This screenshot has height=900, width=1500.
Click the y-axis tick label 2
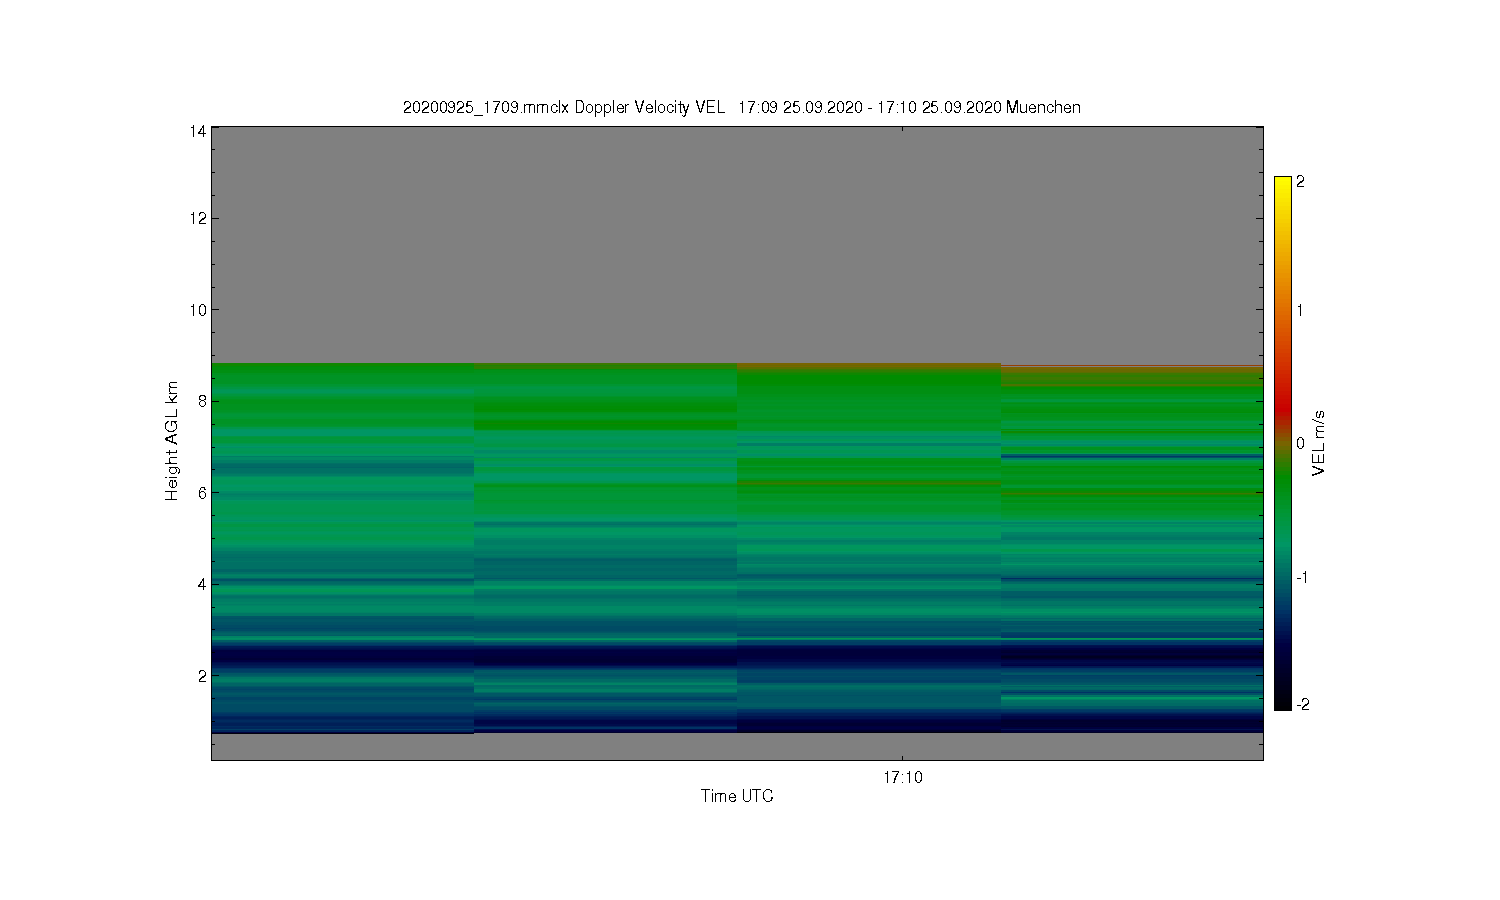click(x=202, y=675)
